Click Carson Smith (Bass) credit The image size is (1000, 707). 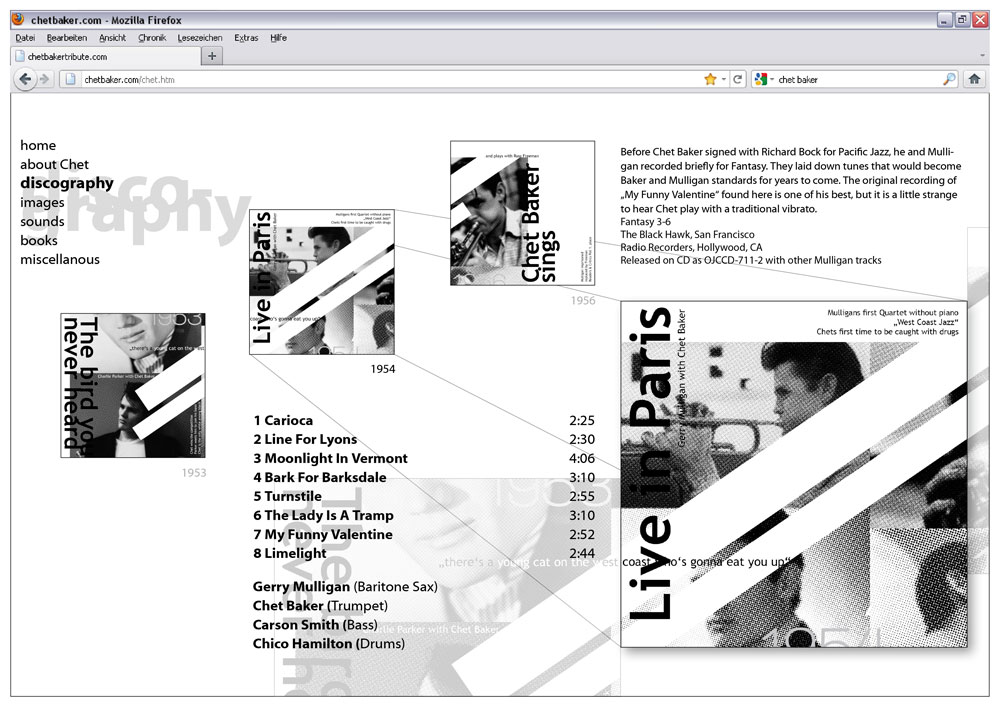pos(315,625)
